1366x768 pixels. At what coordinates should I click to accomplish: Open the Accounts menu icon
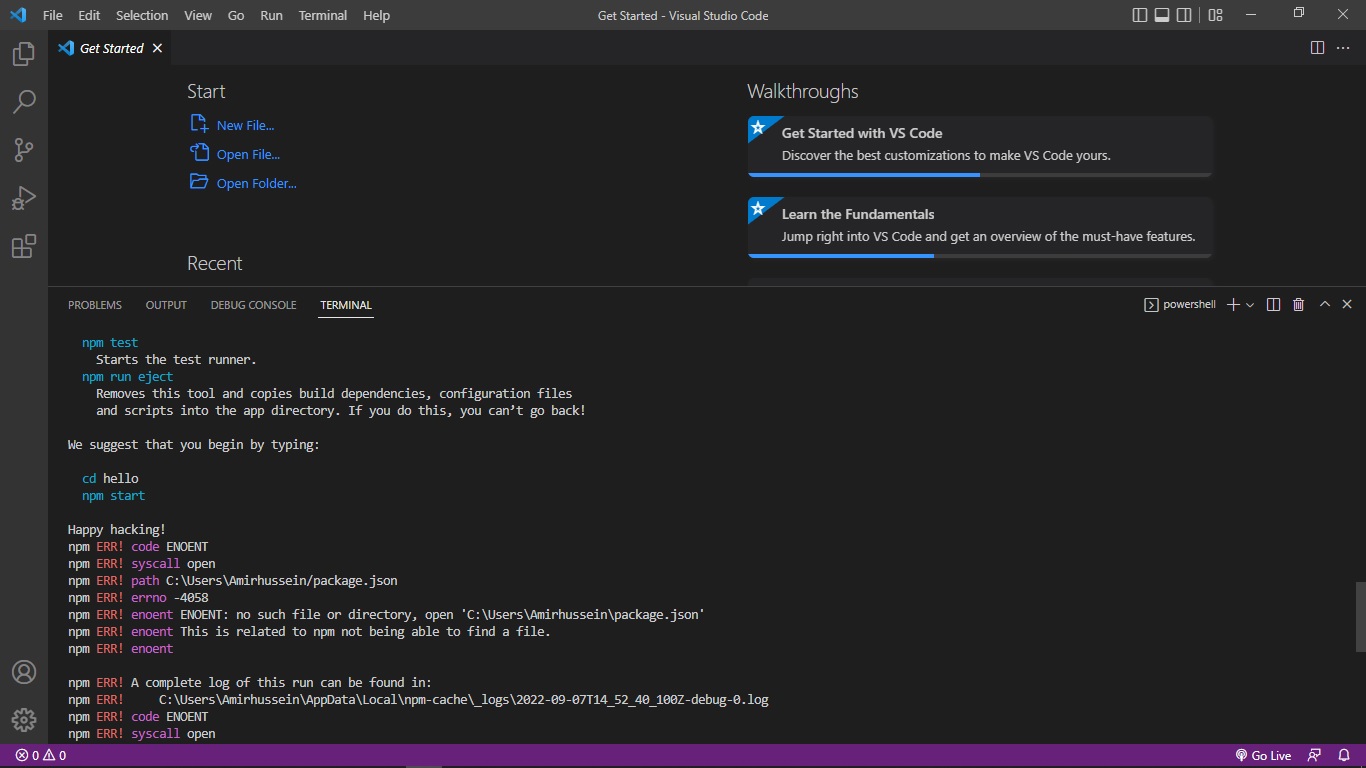[x=24, y=672]
